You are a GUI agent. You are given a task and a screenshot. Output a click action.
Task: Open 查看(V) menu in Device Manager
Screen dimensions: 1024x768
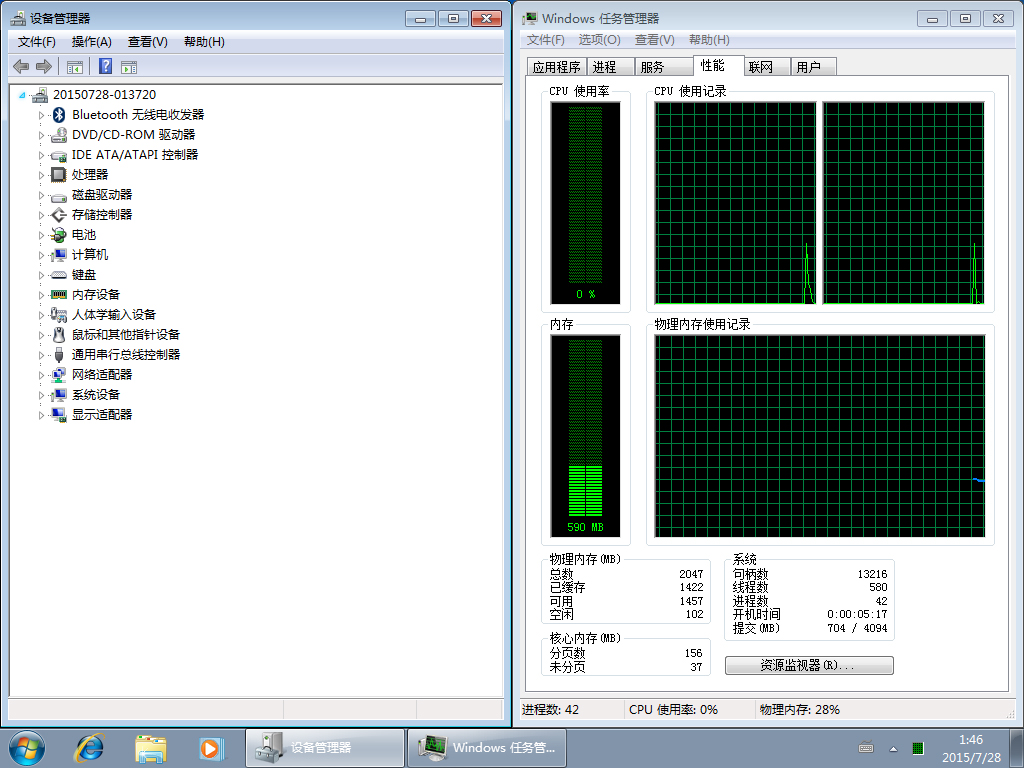point(148,42)
